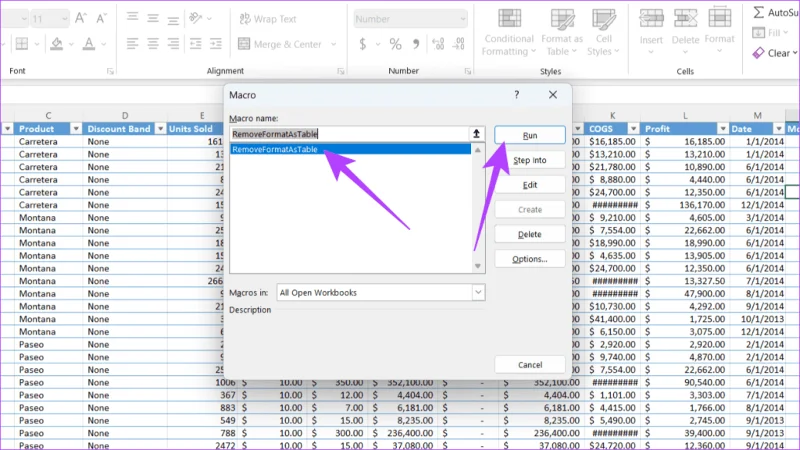Click the Decrease Decimal icon
Image resolution: width=800 pixels, height=450 pixels.
459,44
